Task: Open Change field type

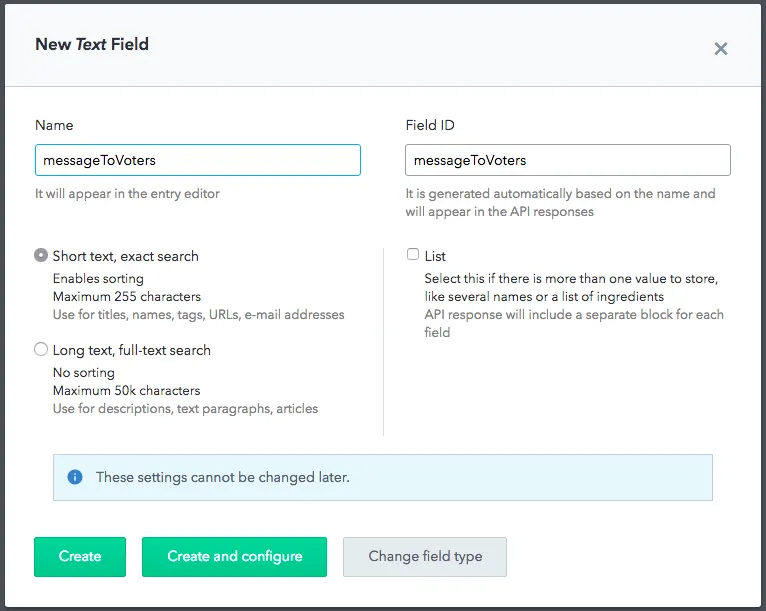Action: point(425,557)
